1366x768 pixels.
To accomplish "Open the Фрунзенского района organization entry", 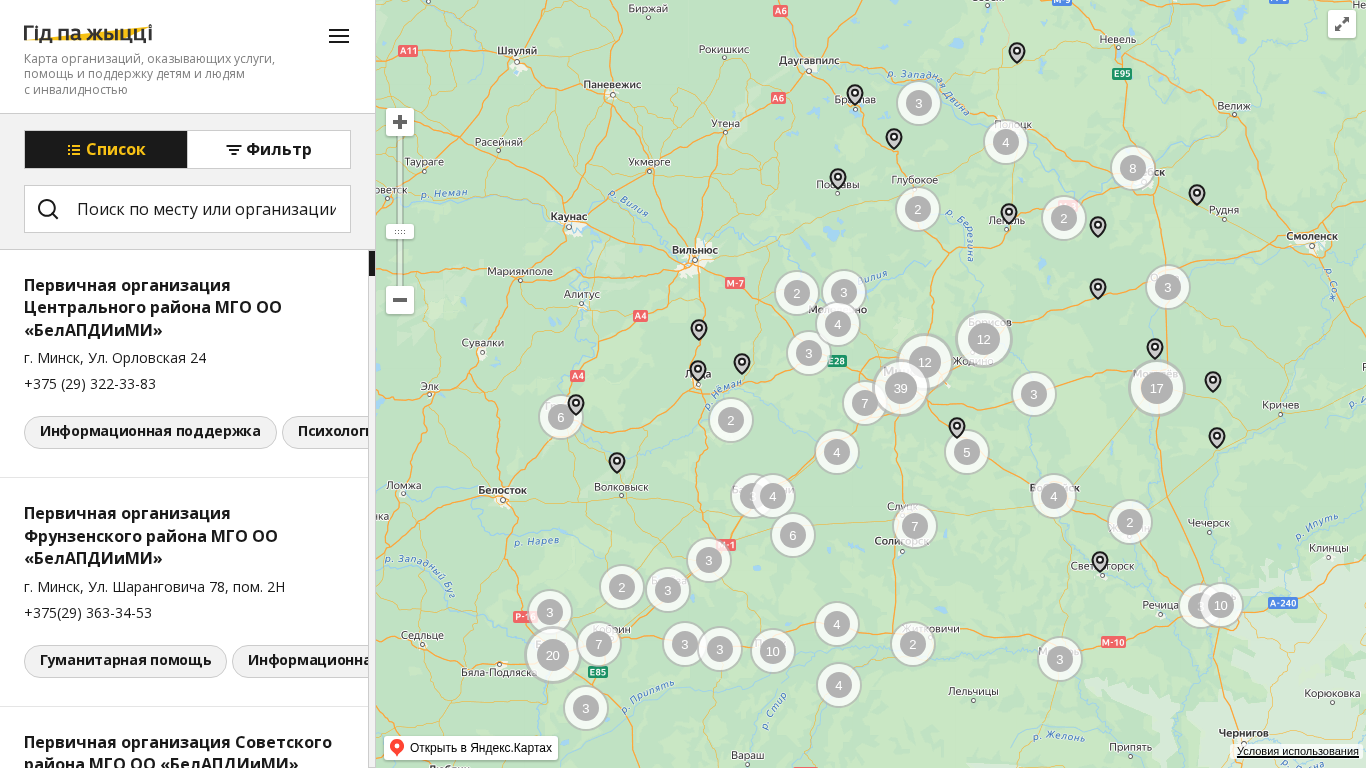I will (151, 536).
